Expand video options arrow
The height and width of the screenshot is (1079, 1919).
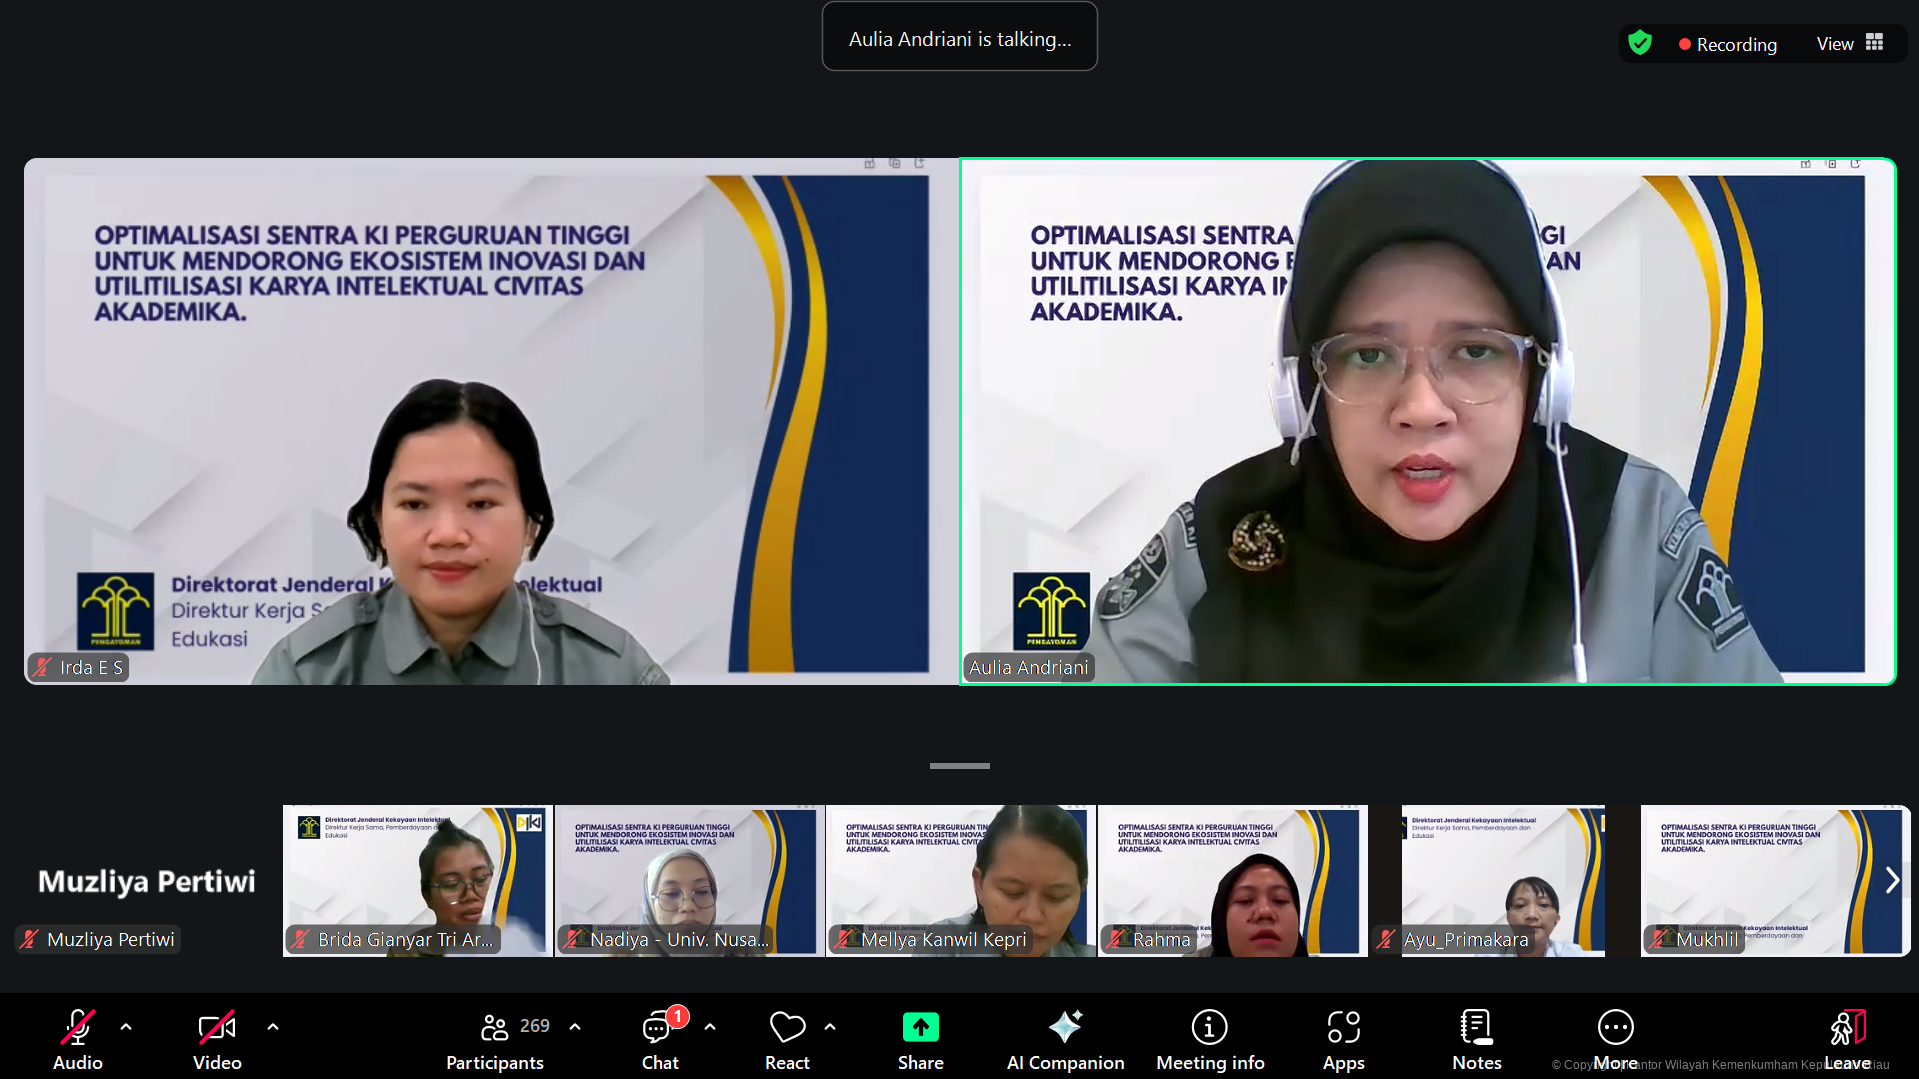(273, 1027)
